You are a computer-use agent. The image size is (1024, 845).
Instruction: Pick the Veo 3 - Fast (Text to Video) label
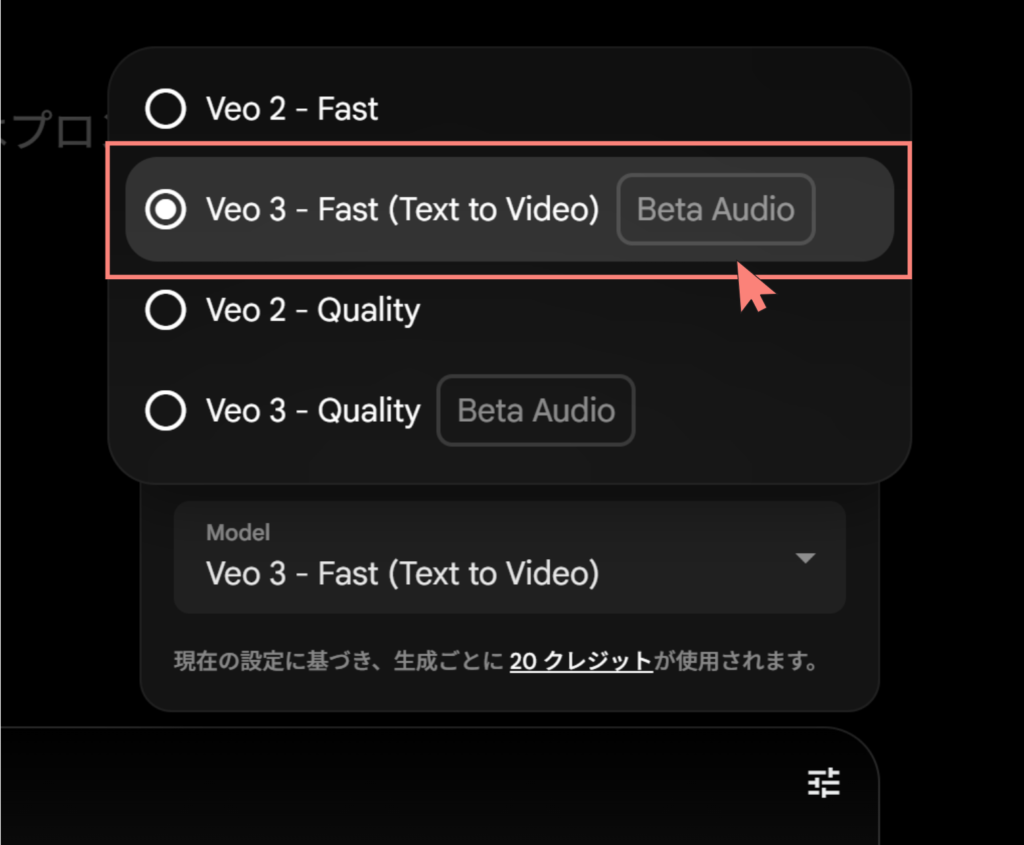click(402, 209)
